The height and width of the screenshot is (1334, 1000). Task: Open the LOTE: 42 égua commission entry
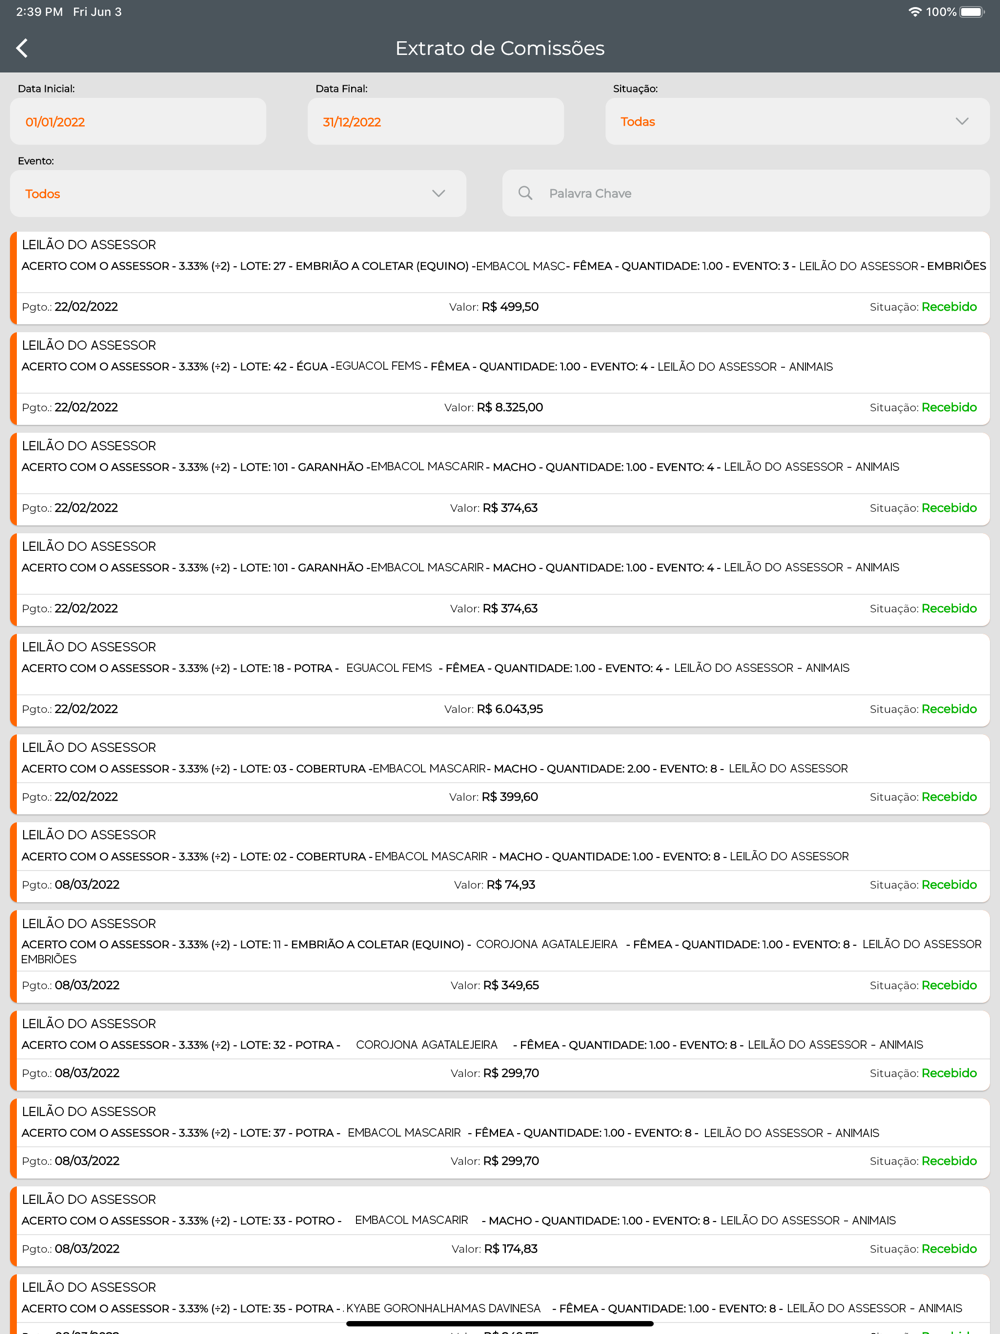[x=500, y=379]
